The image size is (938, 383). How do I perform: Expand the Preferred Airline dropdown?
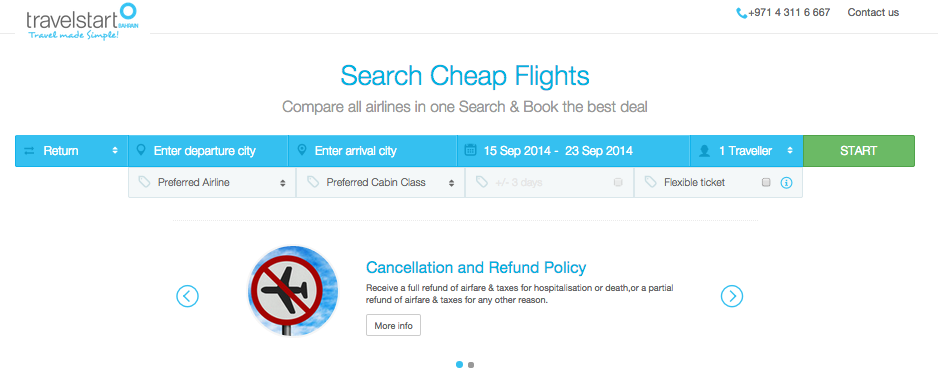pos(212,183)
